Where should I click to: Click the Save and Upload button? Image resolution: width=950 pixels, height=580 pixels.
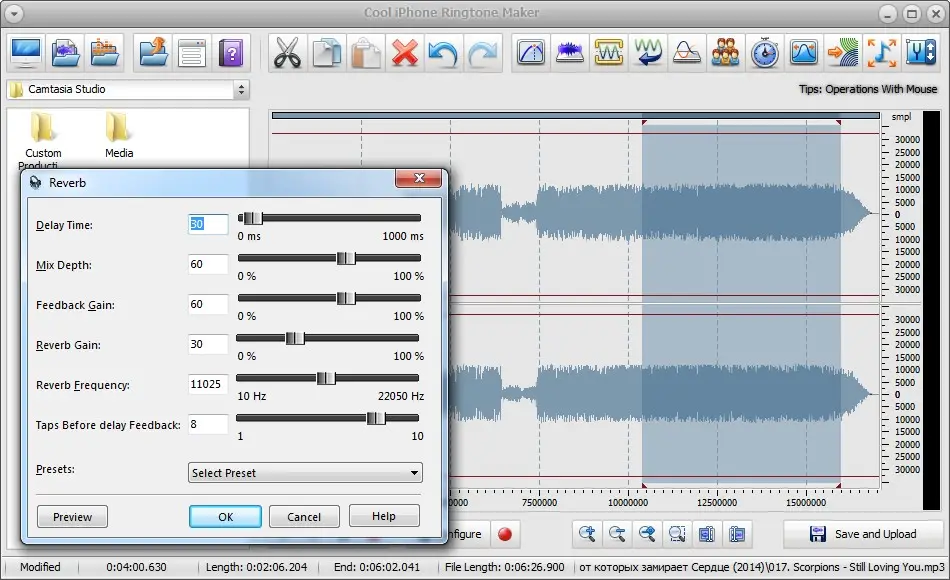coord(863,534)
